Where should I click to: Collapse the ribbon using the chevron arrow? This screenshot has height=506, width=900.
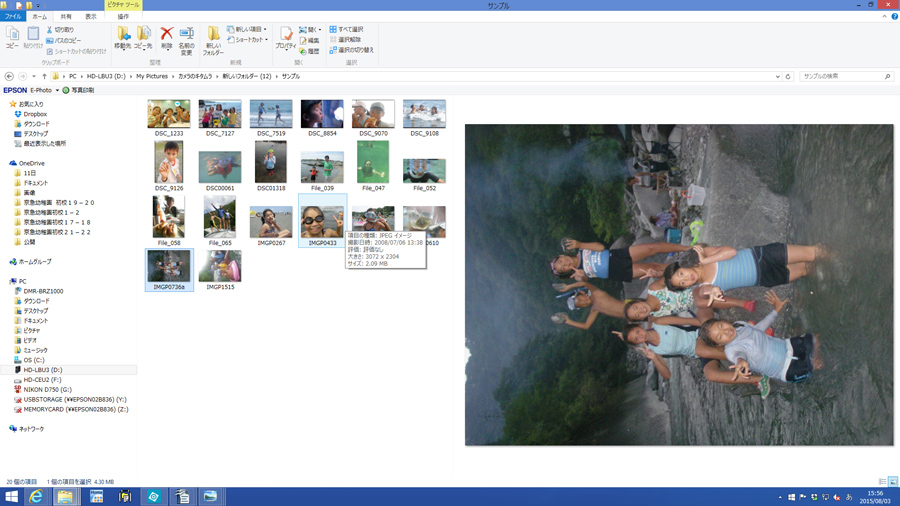(x=884, y=17)
